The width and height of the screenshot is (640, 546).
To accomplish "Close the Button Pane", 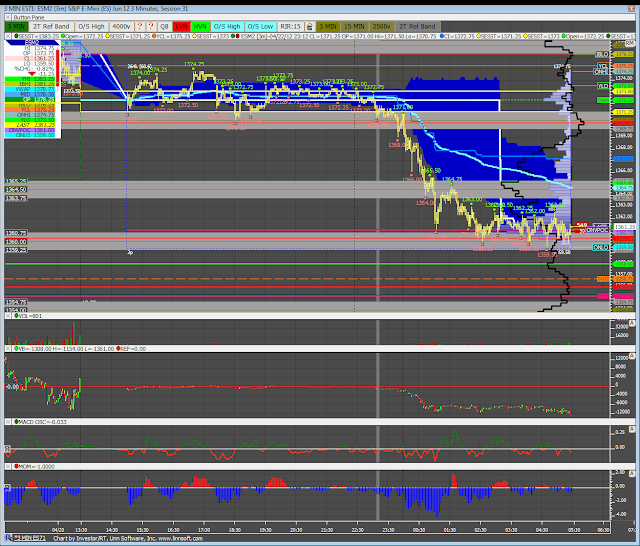I will coord(8,17).
